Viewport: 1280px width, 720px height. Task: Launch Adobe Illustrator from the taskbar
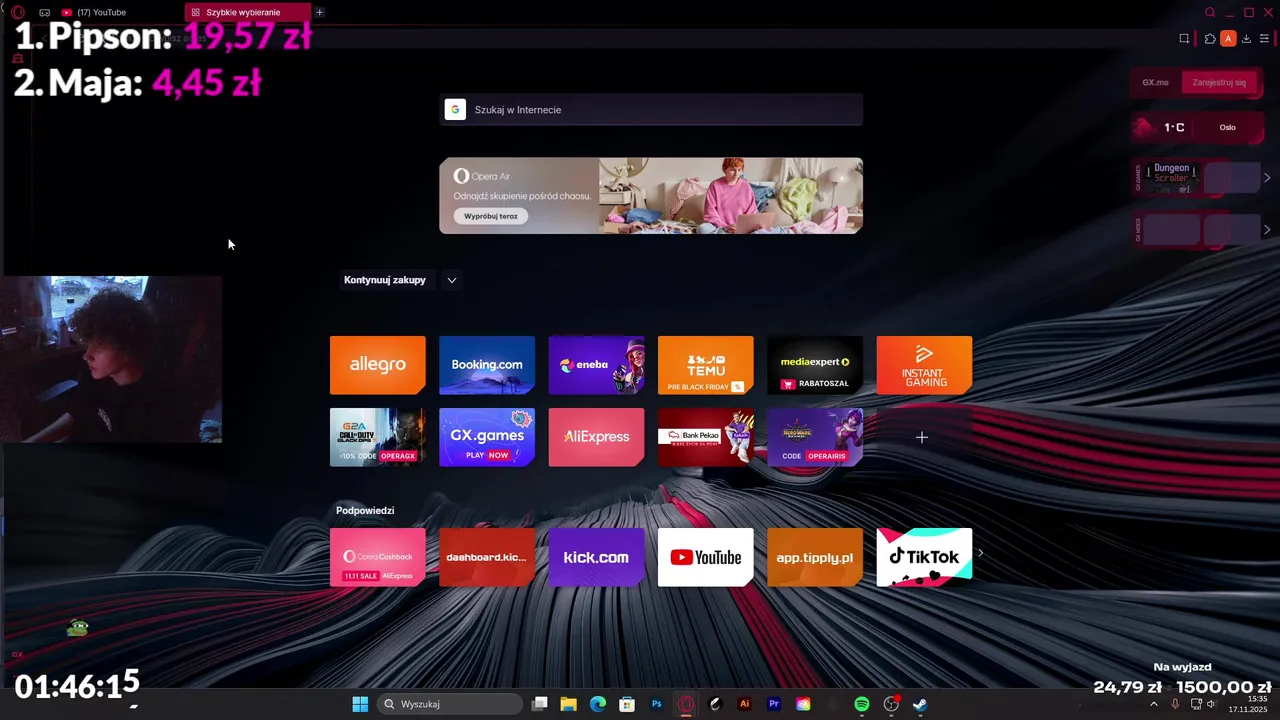[744, 704]
